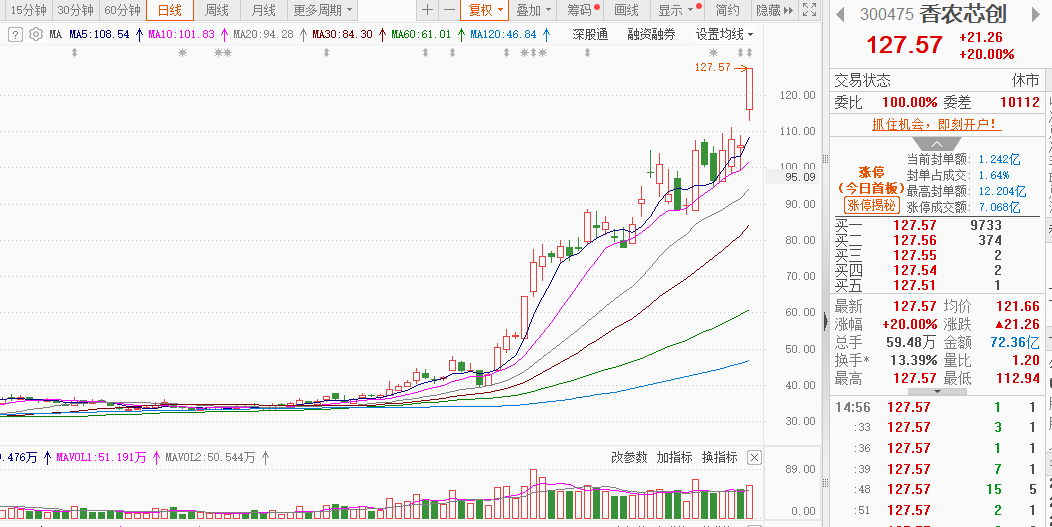The height and width of the screenshot is (527, 1052).
Task: Click the minus zoom-out chart icon
Action: click(x=449, y=10)
